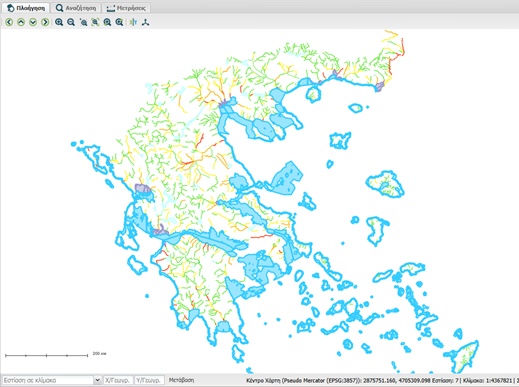Pan the map right with the arrow icon

[x=45, y=22]
